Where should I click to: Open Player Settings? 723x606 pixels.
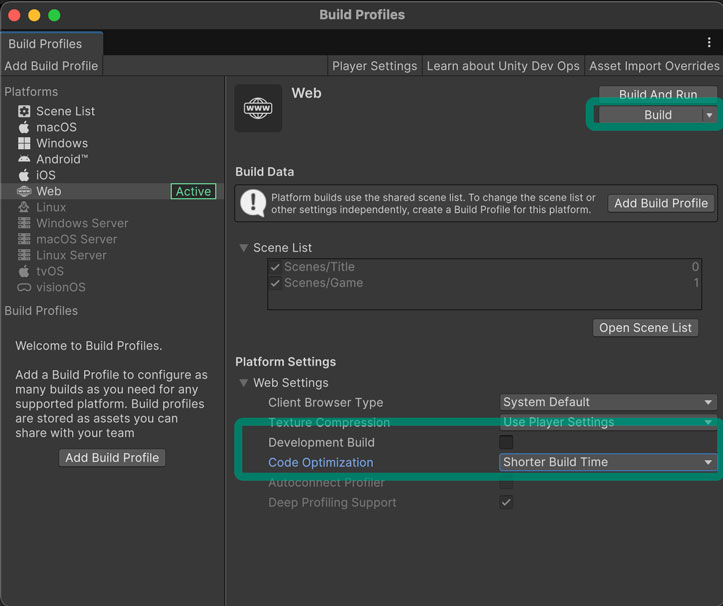pos(374,66)
